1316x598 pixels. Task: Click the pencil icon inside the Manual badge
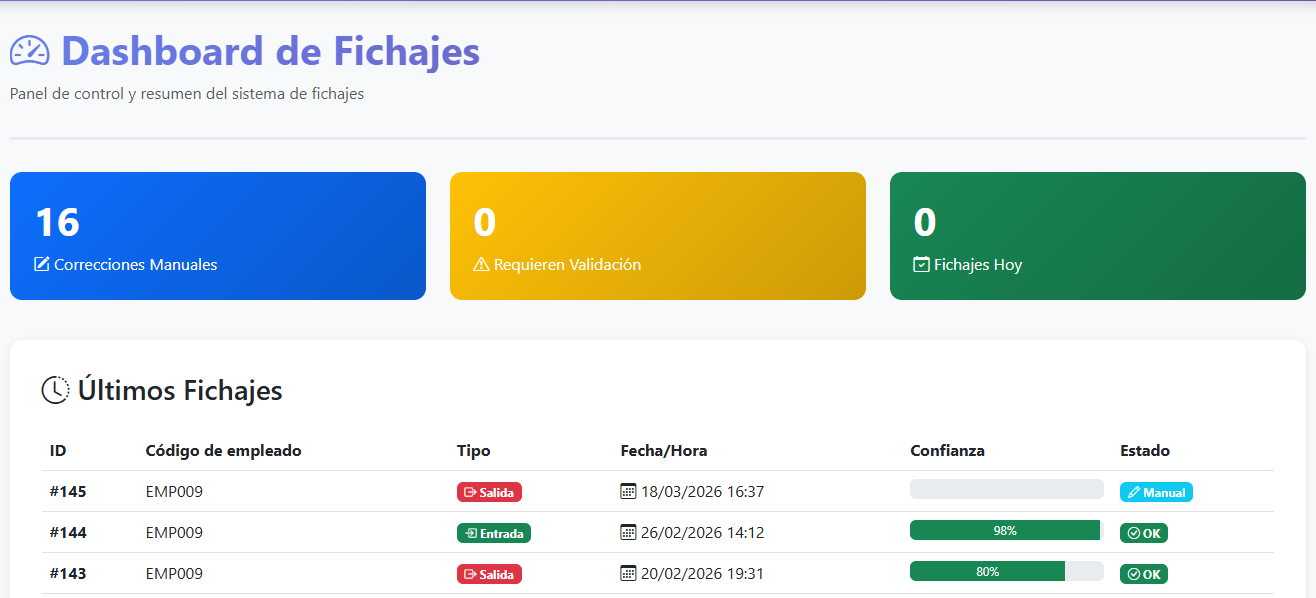pyautogui.click(x=1136, y=491)
